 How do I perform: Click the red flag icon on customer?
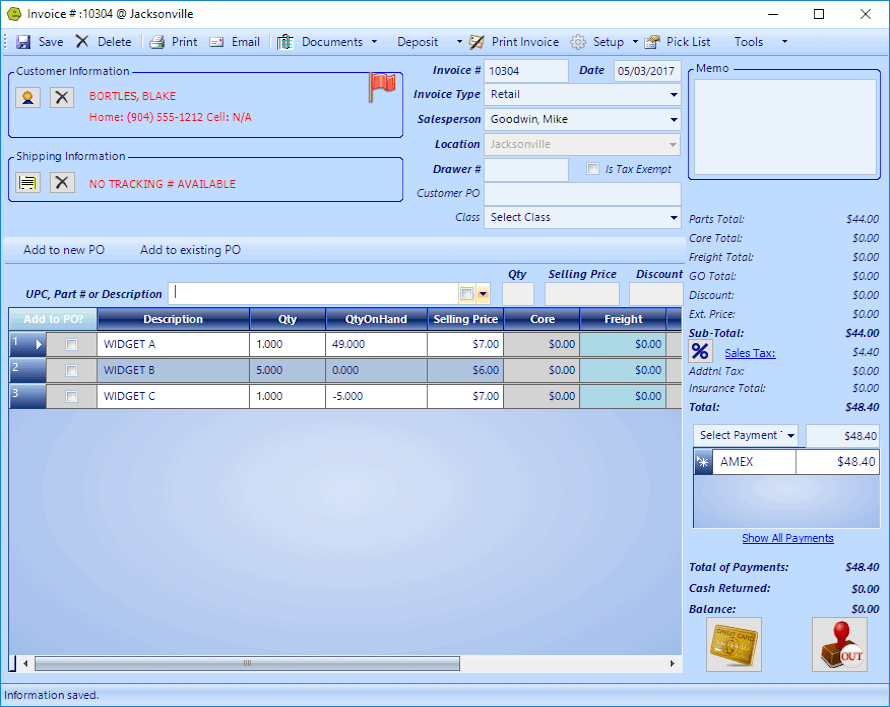(382, 87)
